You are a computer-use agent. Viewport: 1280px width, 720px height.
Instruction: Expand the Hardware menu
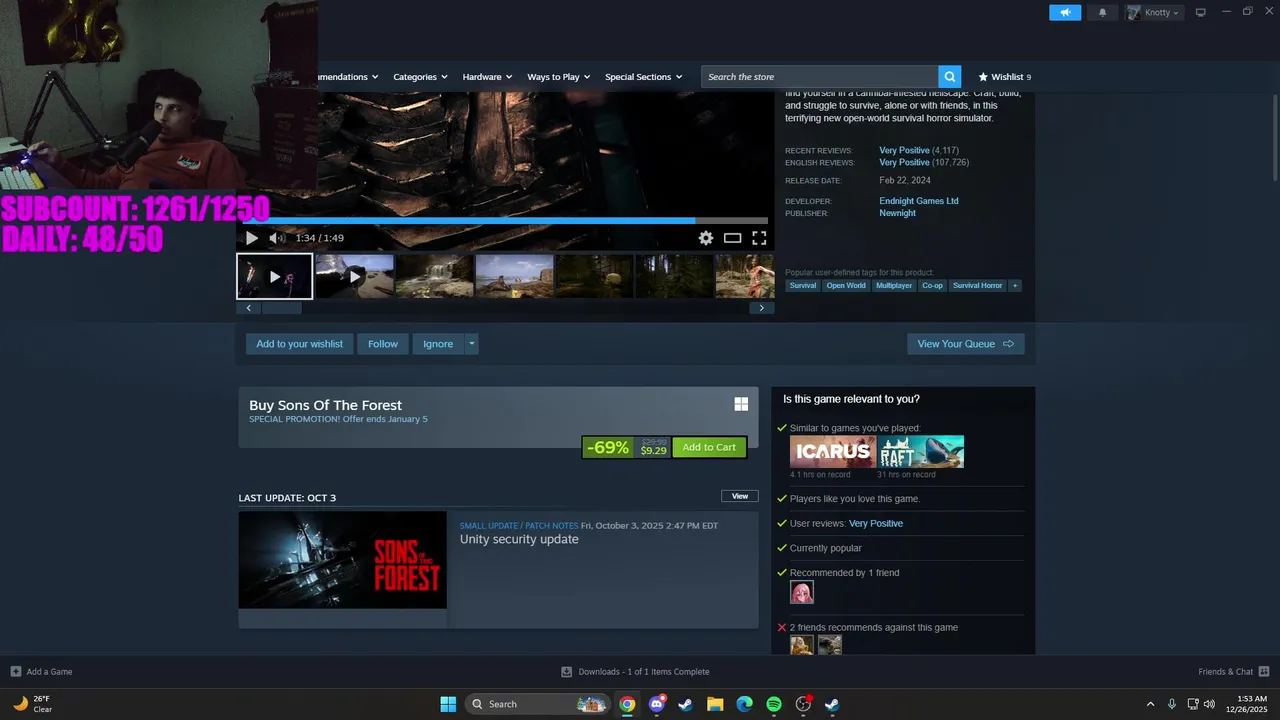[x=487, y=77]
